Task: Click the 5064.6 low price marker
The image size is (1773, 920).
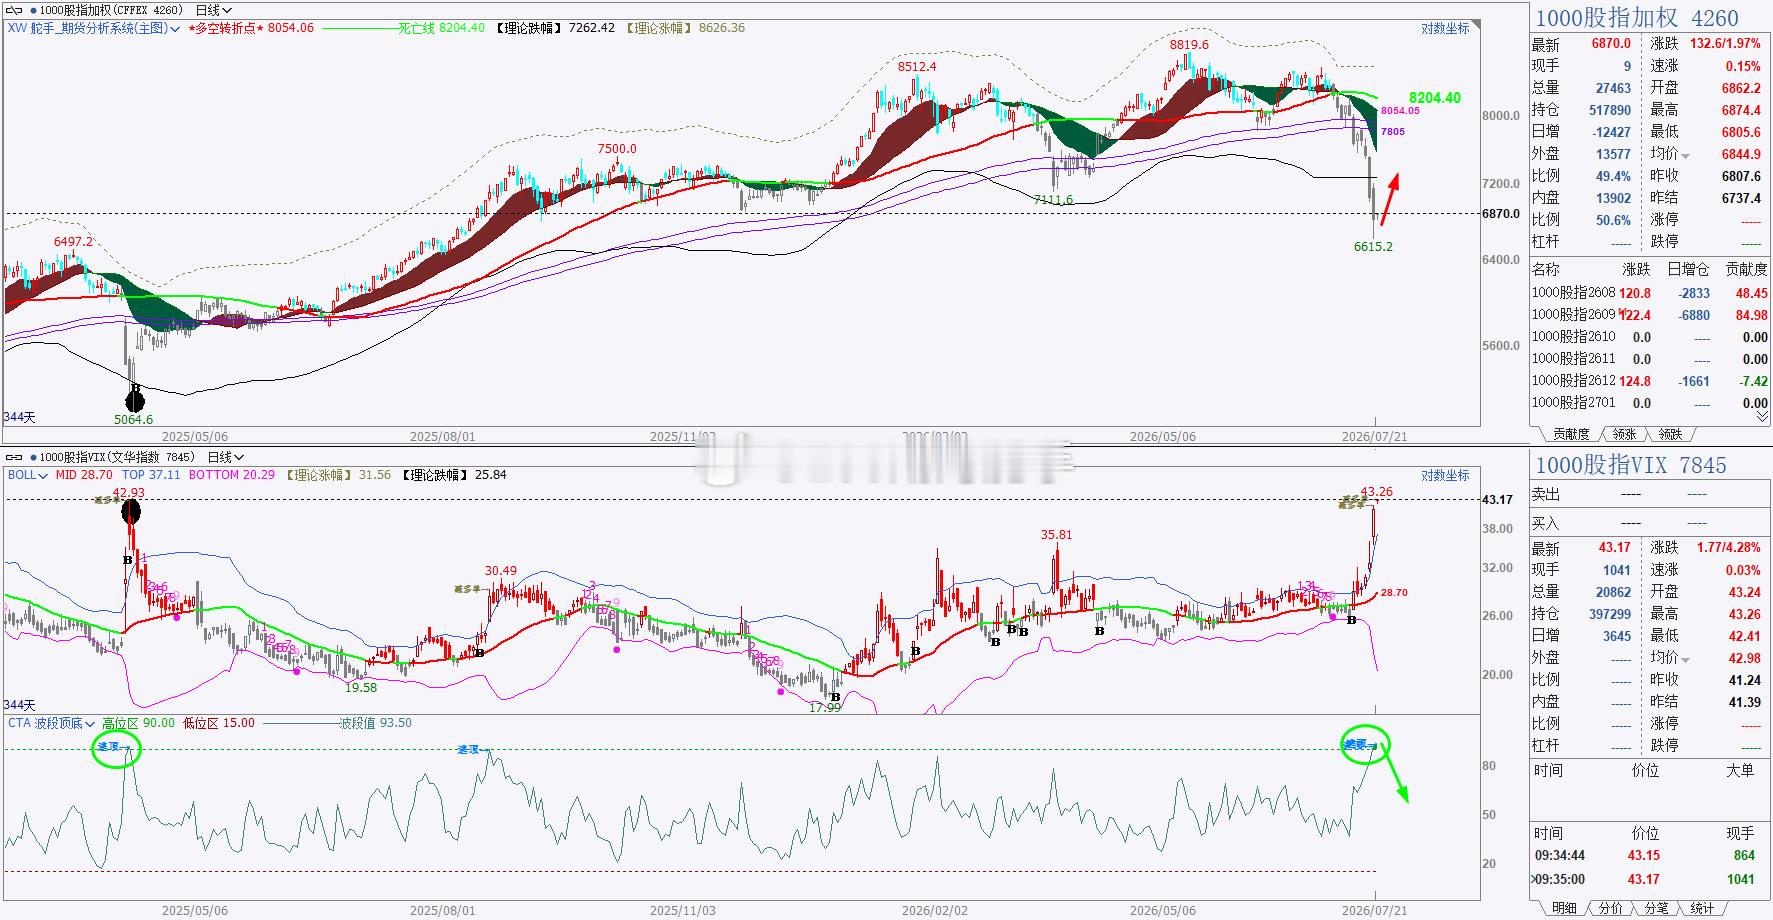Action: [134, 420]
